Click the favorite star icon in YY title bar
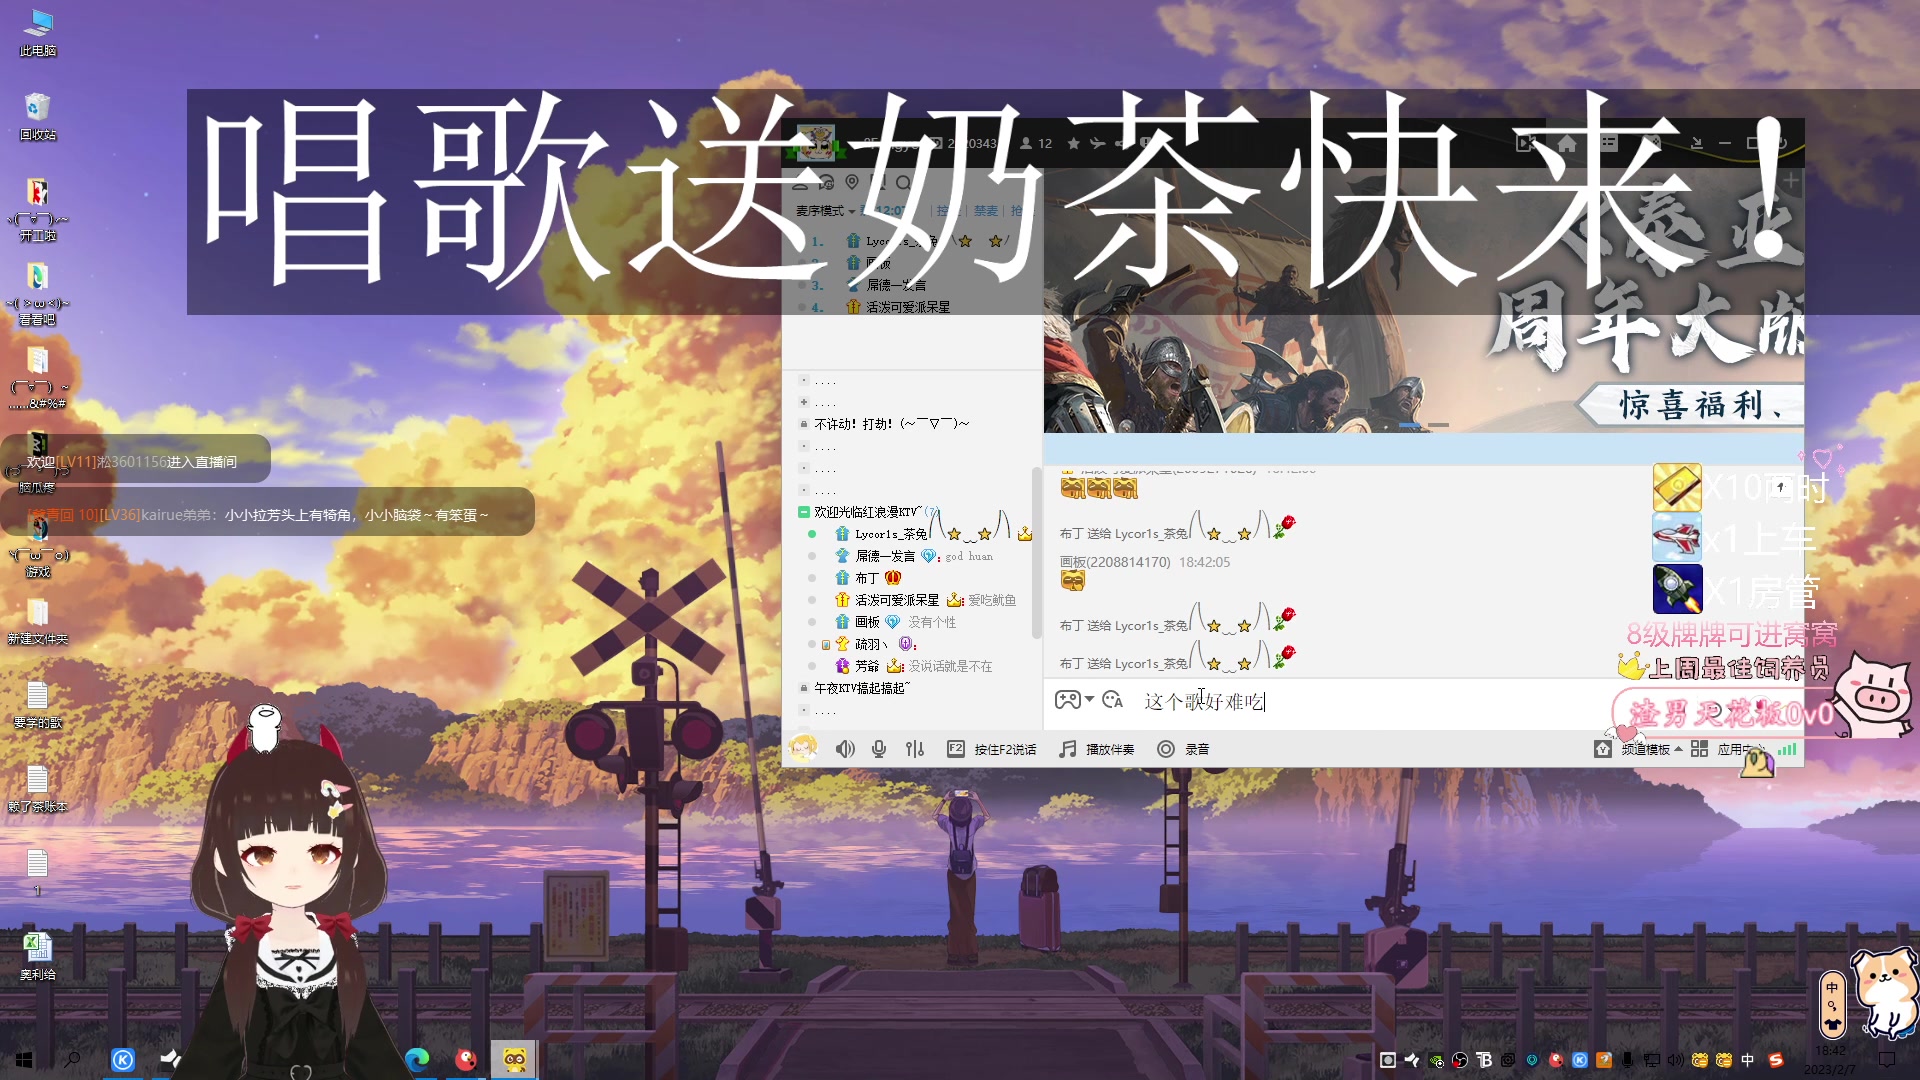Image resolution: width=1920 pixels, height=1080 pixels. pyautogui.click(x=1073, y=143)
